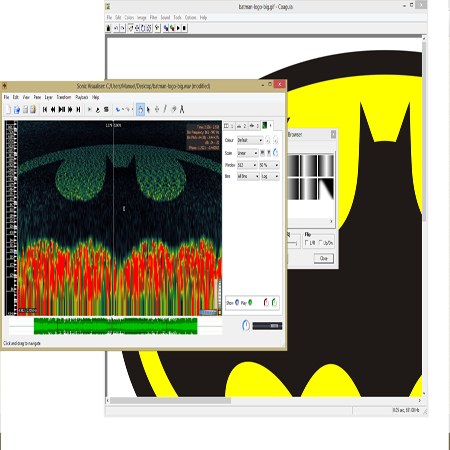Click the dark playback level meter
This screenshot has height=450, width=450.
pos(267,326)
